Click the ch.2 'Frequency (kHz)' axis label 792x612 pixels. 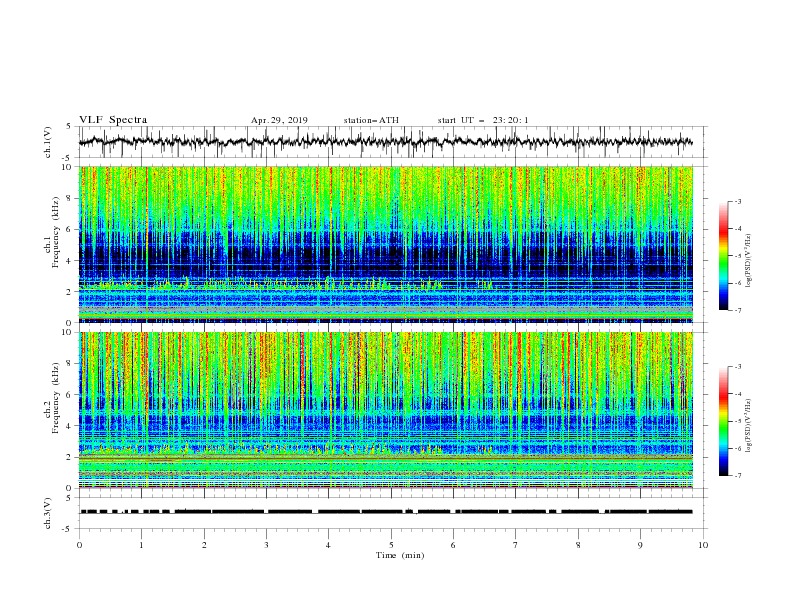pyautogui.click(x=56, y=398)
